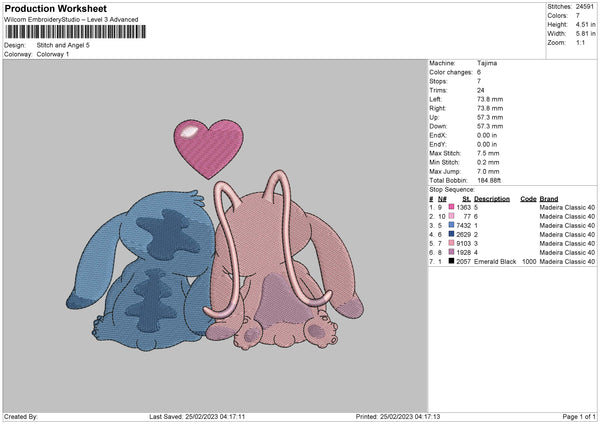Click the machine value 'Tajima'

tap(487, 63)
